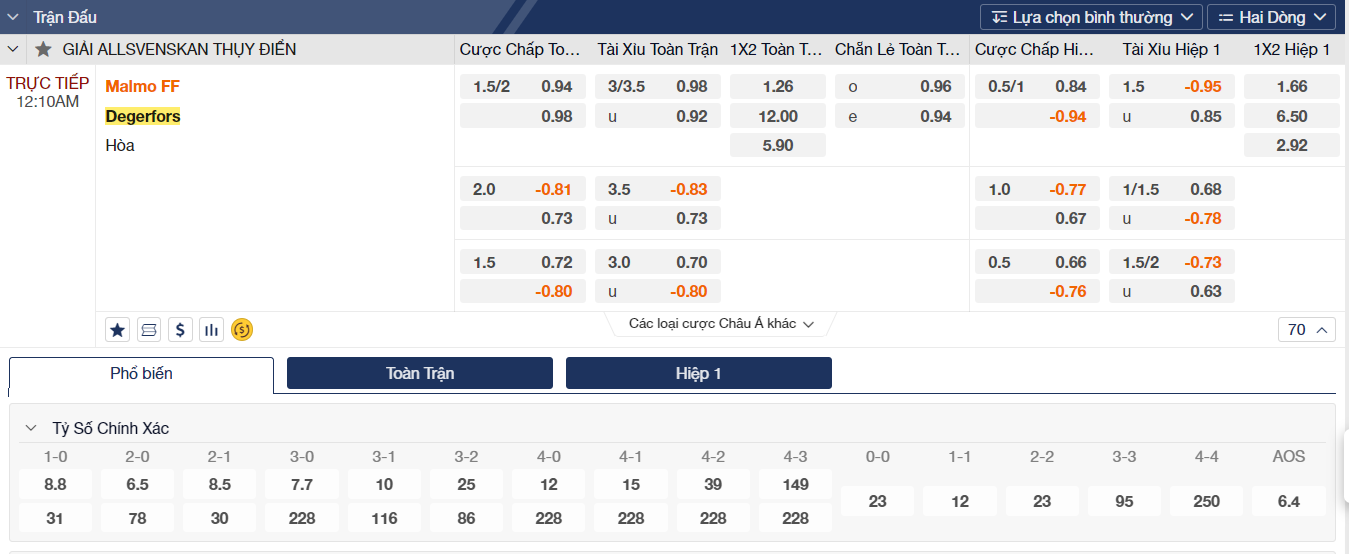Click Malmo FF 1X2 odds 1.26
The height and width of the screenshot is (554, 1349).
click(778, 86)
